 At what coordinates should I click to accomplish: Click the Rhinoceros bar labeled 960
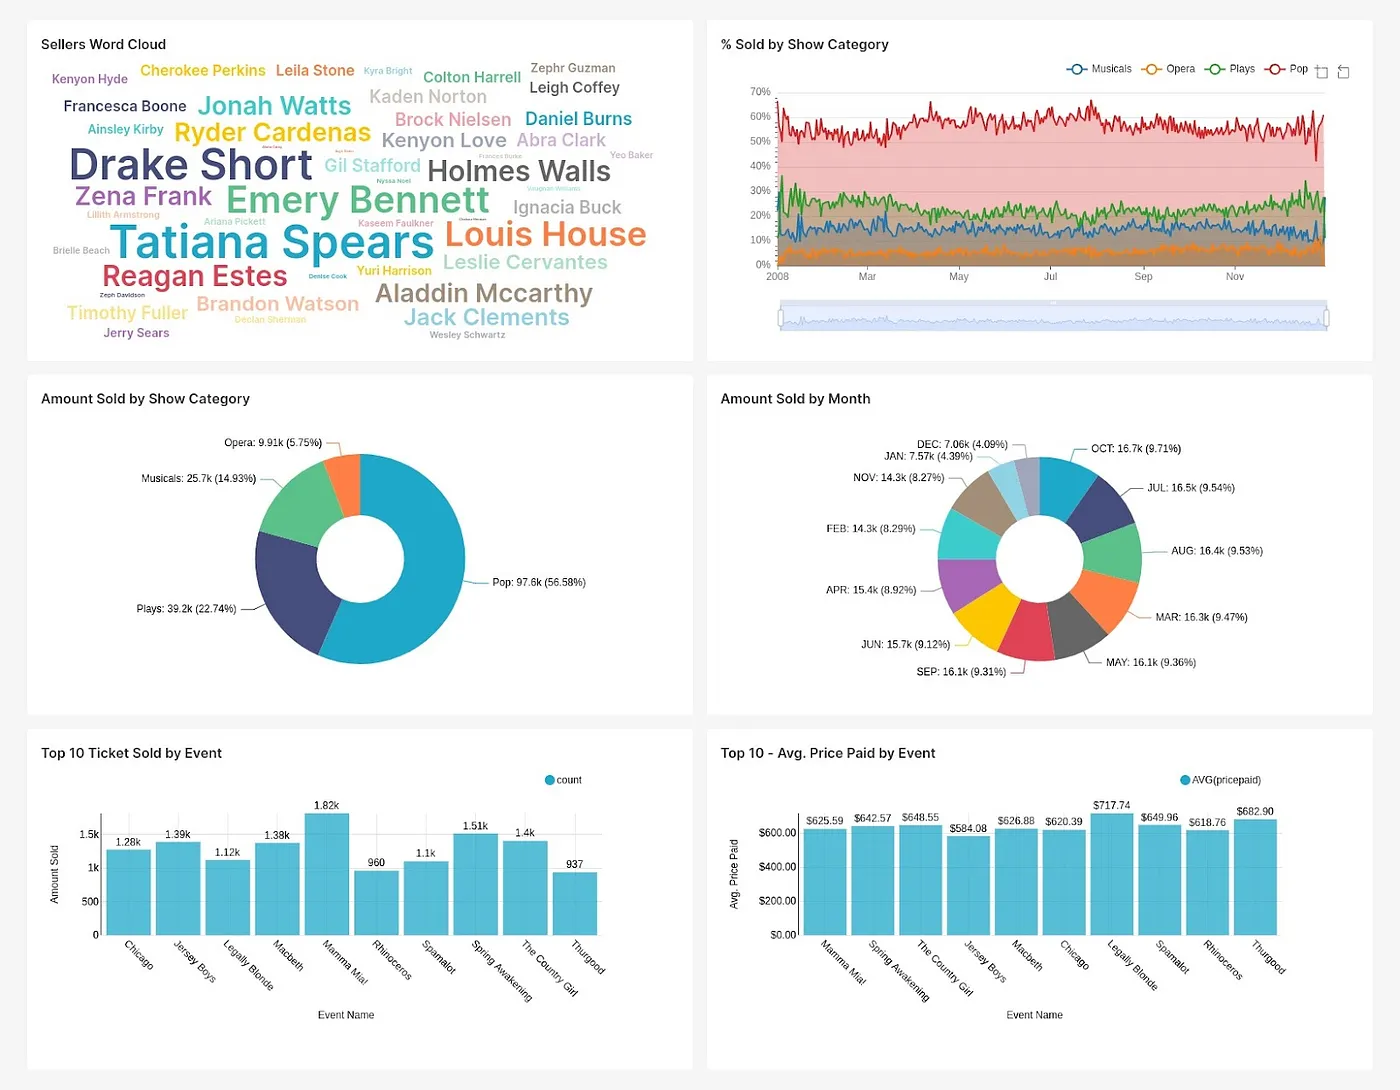pos(376,903)
